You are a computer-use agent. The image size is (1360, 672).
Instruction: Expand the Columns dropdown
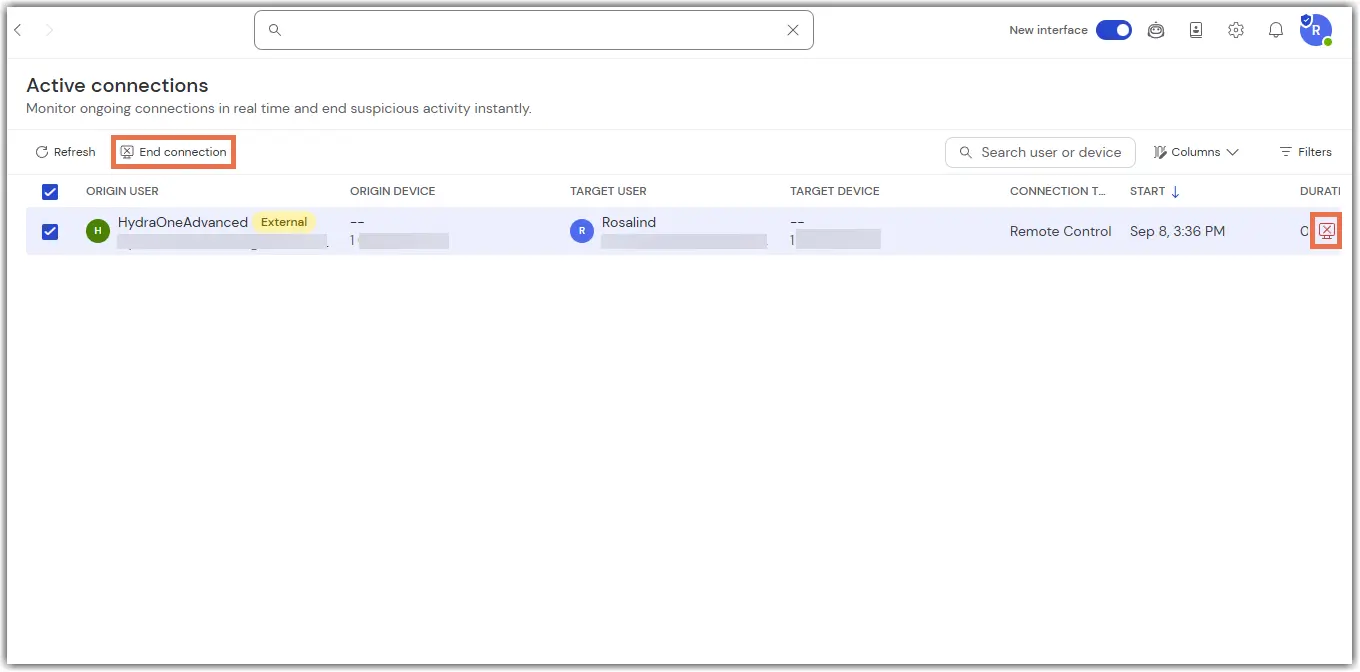[x=1196, y=152]
